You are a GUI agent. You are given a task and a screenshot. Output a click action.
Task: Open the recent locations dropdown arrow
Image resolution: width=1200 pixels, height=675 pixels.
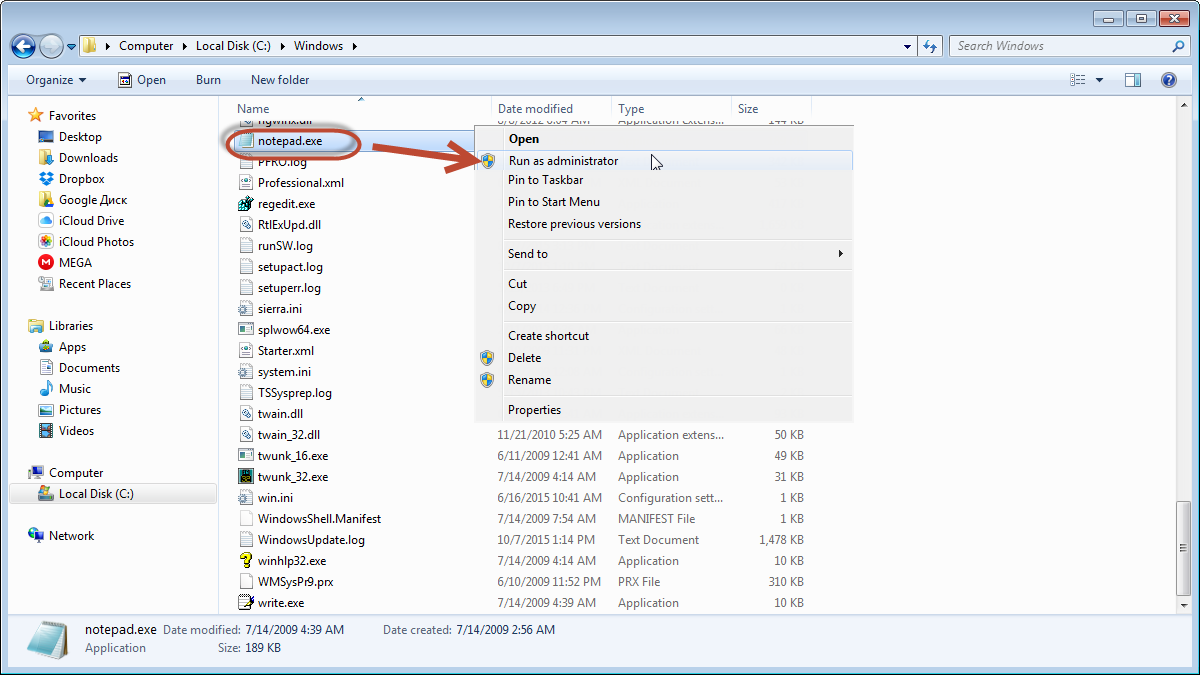click(x=72, y=47)
